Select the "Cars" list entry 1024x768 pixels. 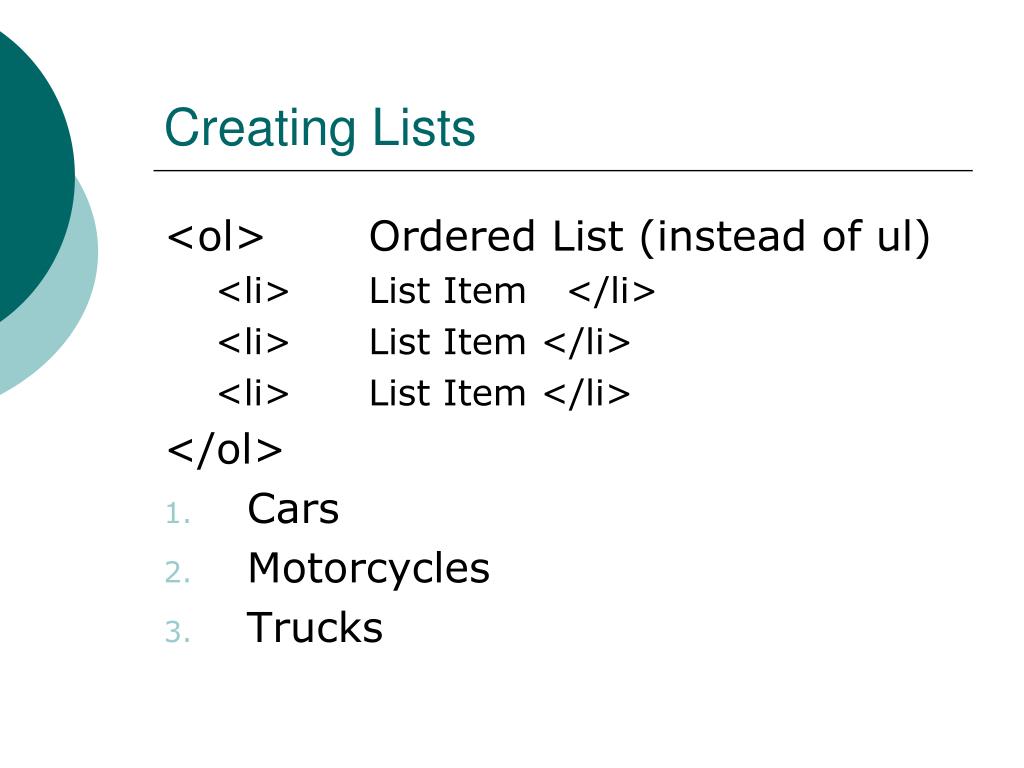293,510
